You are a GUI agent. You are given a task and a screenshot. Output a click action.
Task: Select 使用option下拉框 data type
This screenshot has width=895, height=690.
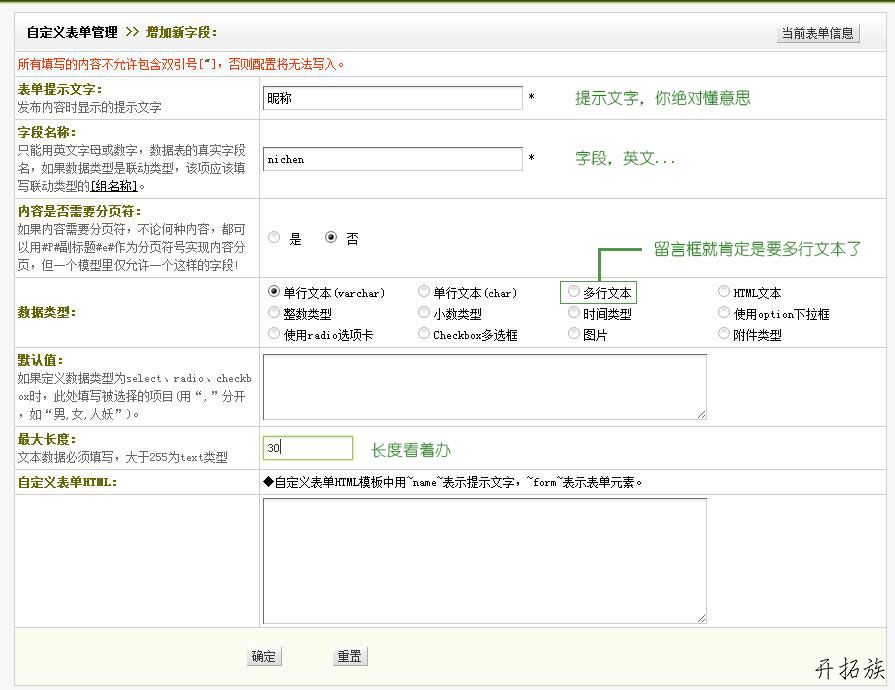[724, 312]
